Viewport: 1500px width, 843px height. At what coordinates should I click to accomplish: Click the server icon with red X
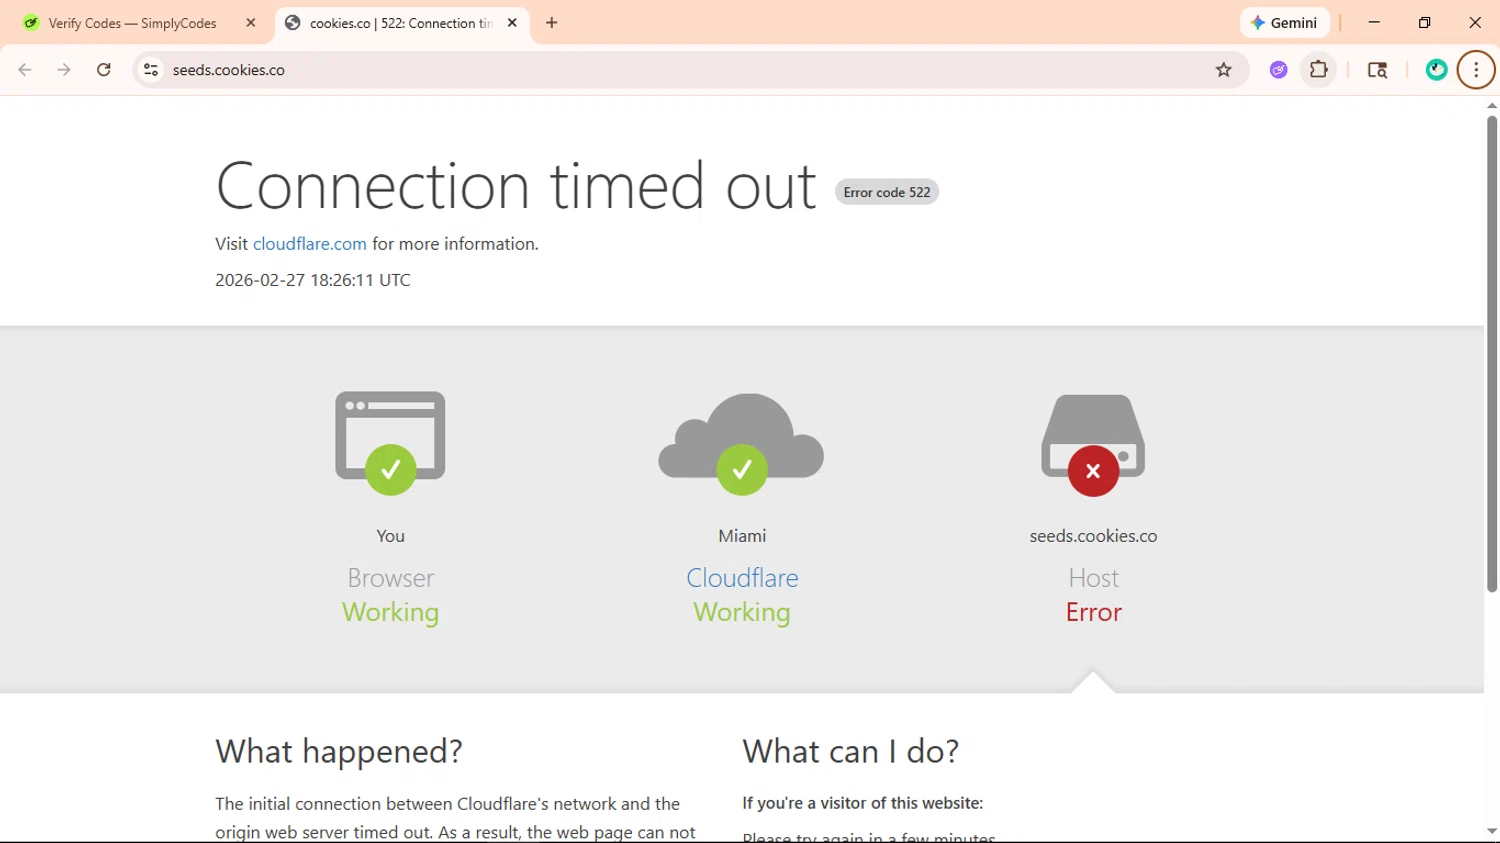click(x=1093, y=446)
